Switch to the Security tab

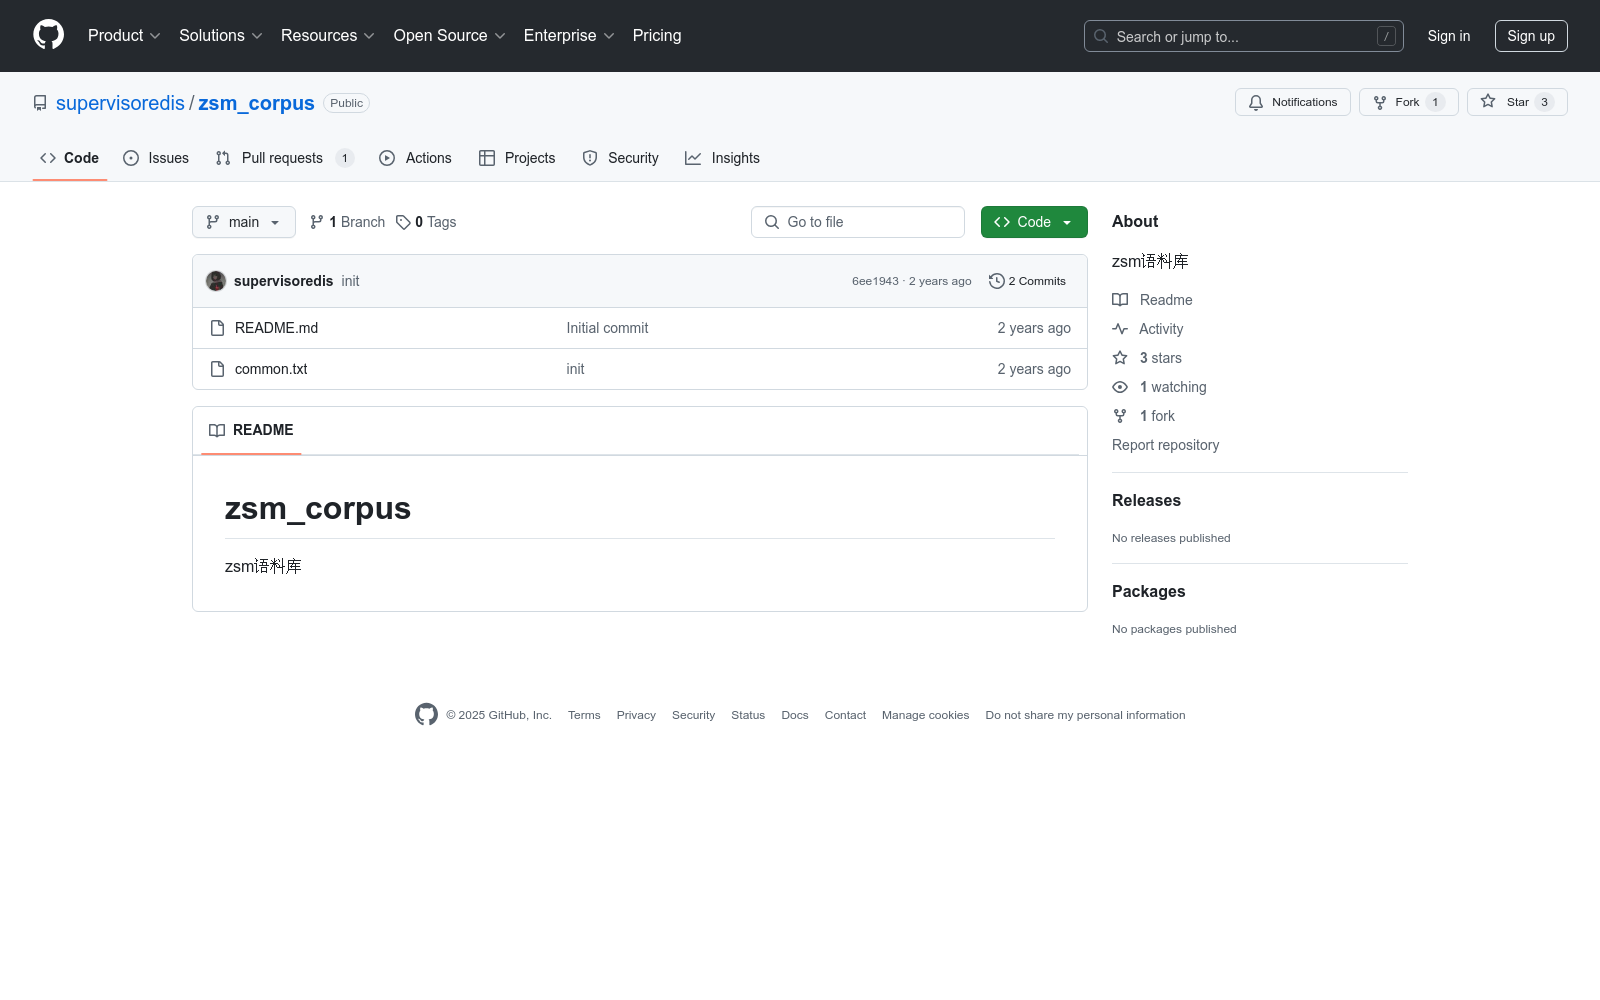click(x=621, y=158)
